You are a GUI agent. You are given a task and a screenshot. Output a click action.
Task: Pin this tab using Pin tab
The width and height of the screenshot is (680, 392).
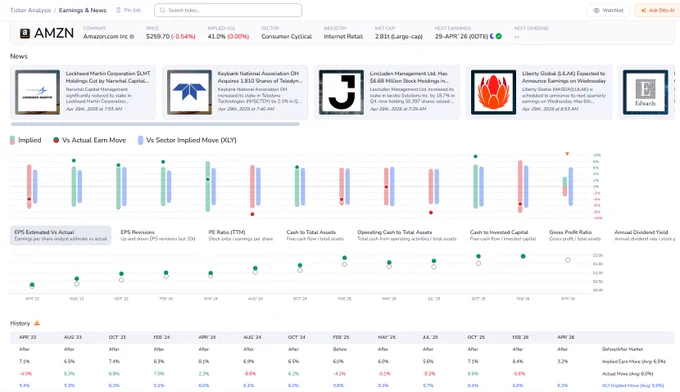click(128, 10)
